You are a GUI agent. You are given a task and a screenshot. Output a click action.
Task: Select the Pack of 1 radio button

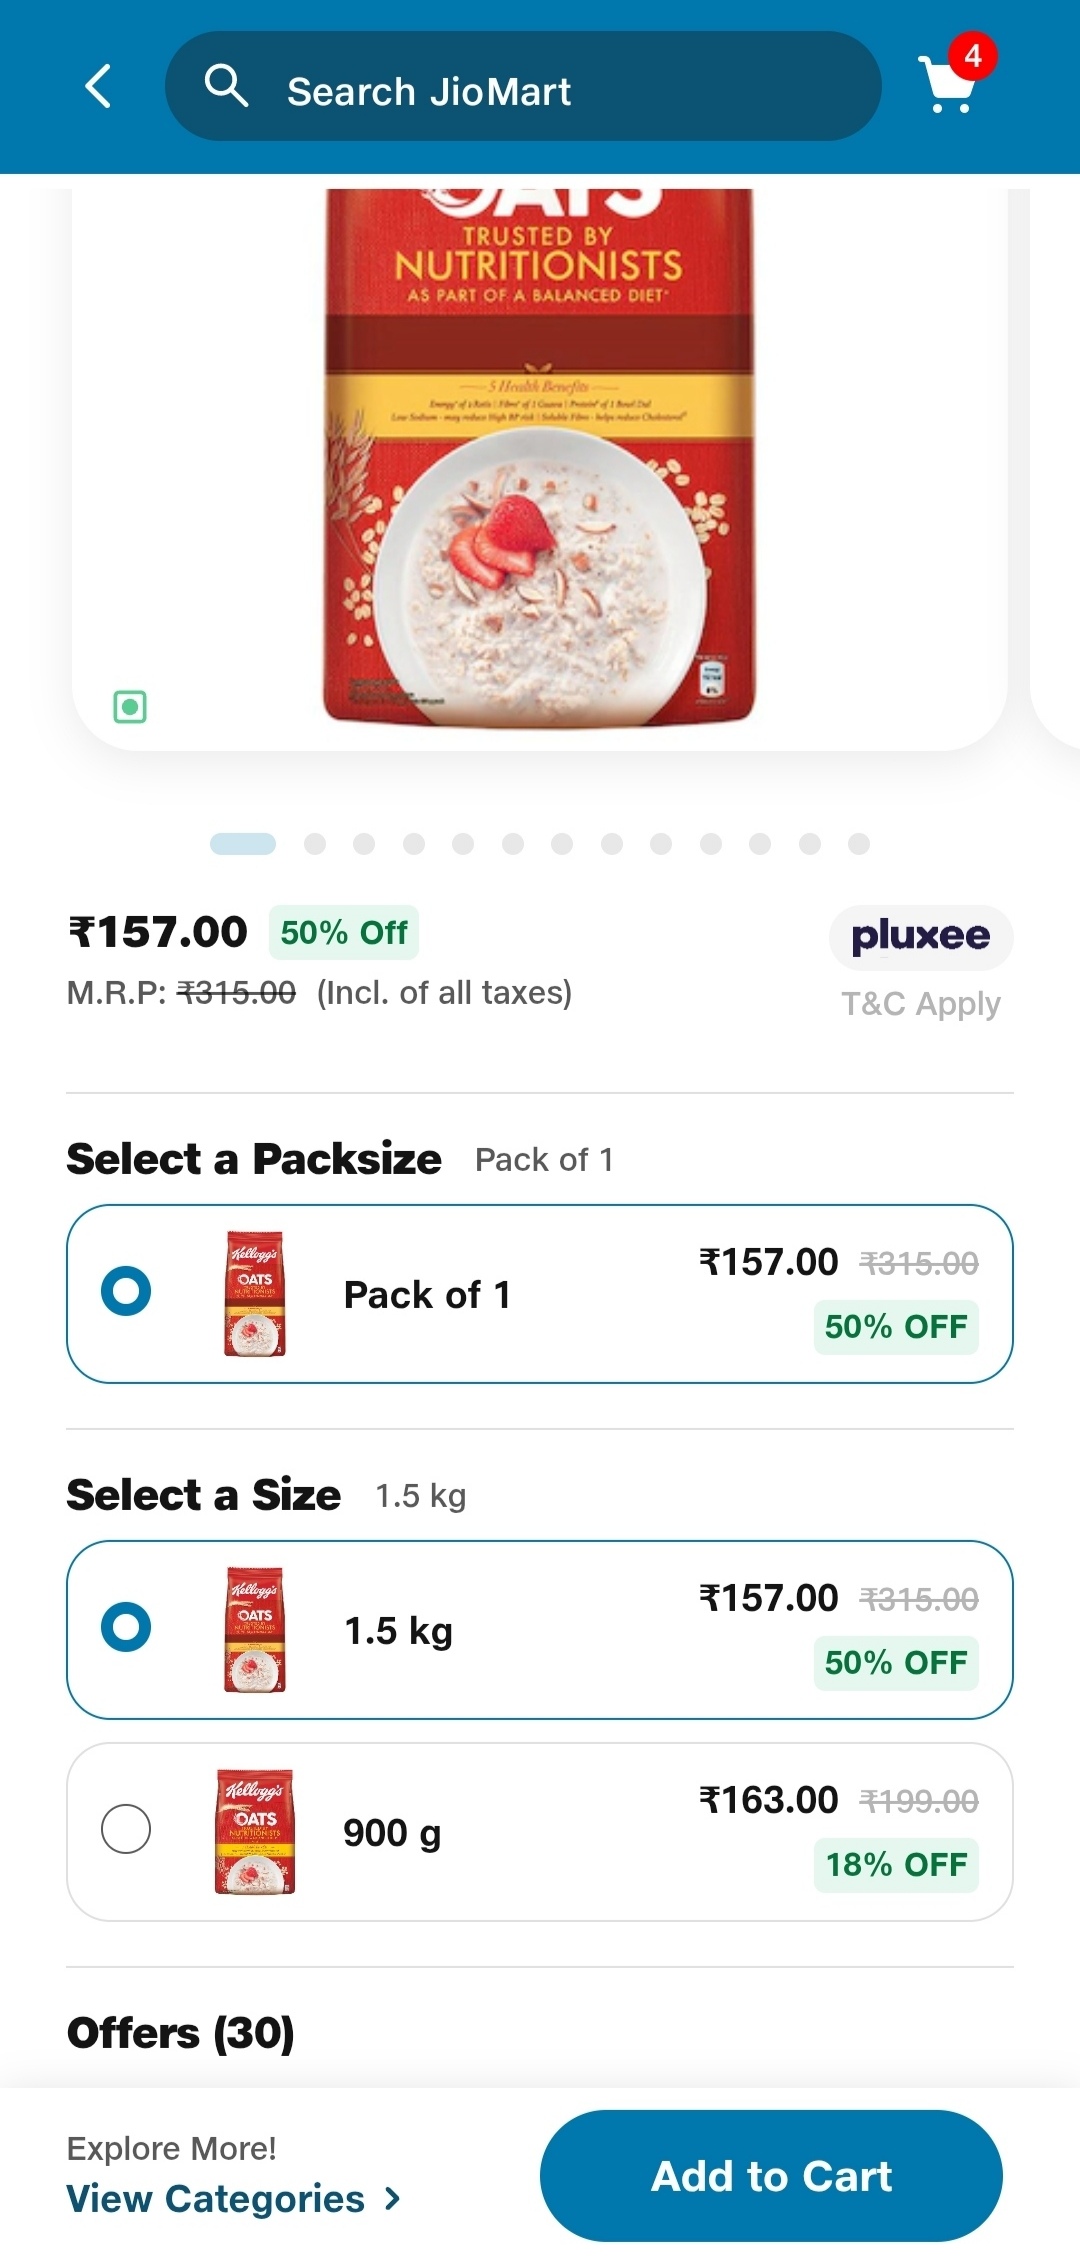[126, 1291]
